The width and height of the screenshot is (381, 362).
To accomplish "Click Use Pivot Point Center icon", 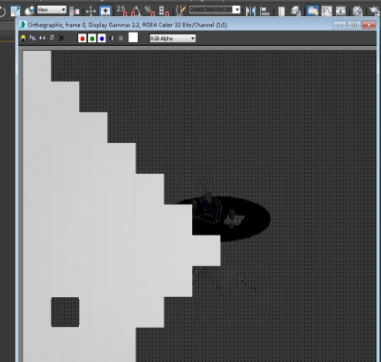I will click(x=75, y=11).
